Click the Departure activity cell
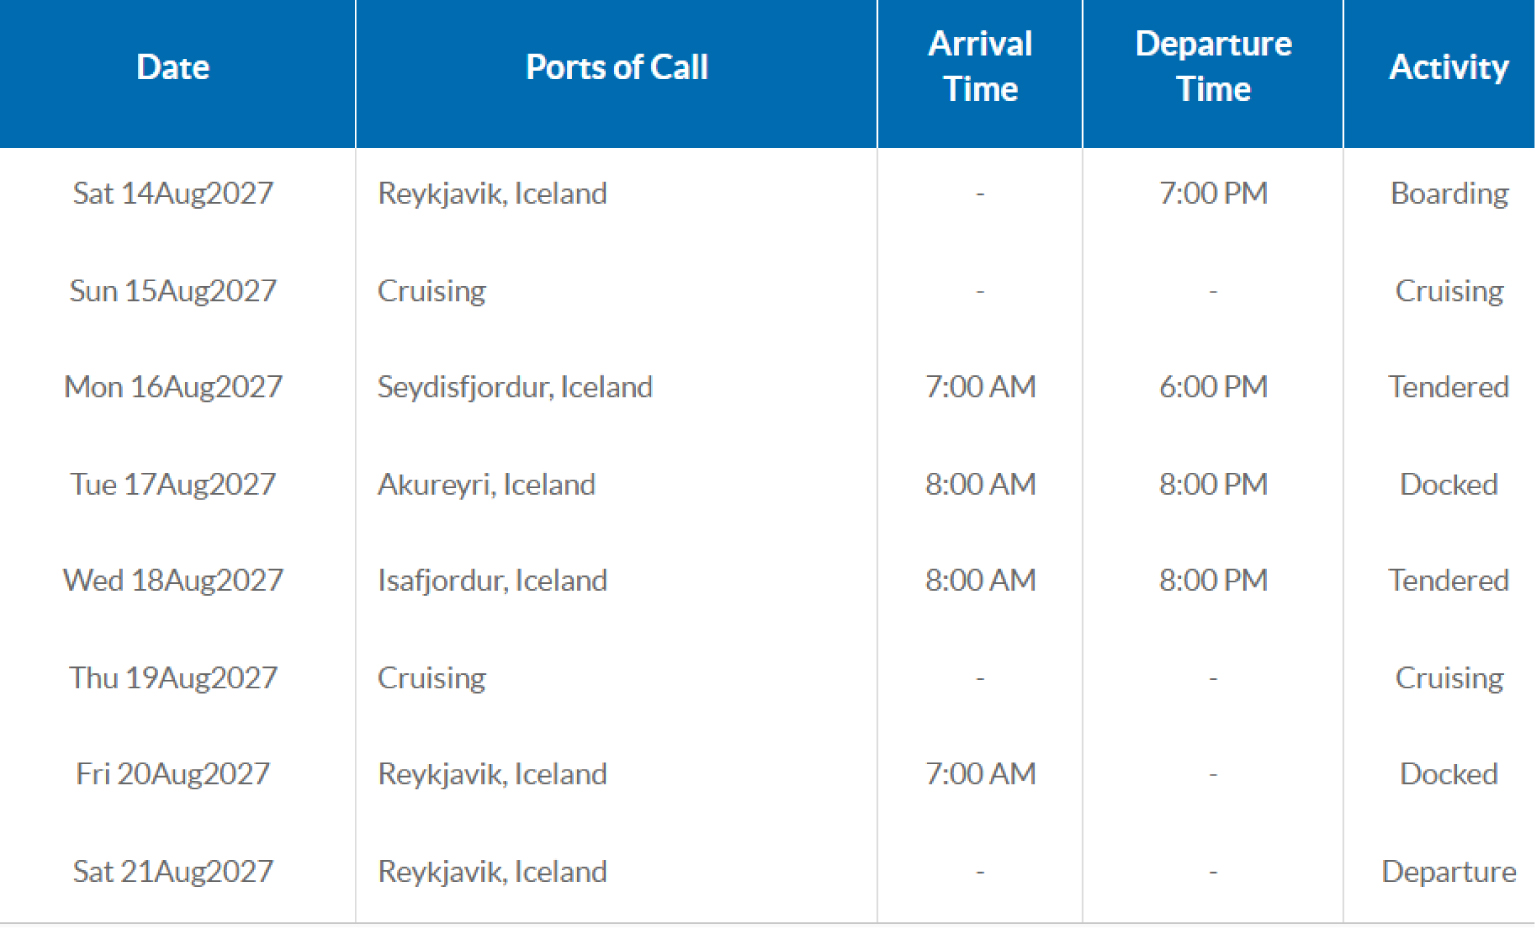The height and width of the screenshot is (928, 1535). [x=1449, y=871]
